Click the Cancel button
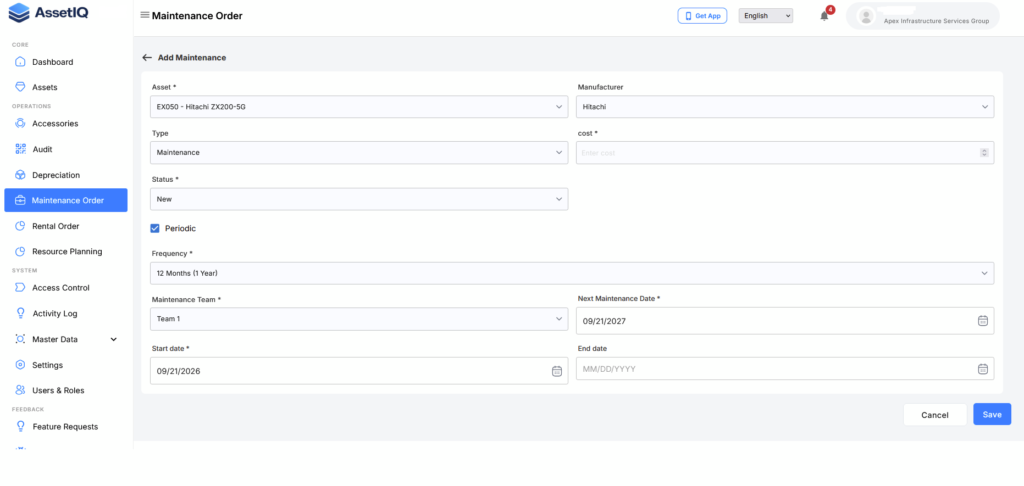Viewport: 1024px width, 486px height. tap(935, 414)
